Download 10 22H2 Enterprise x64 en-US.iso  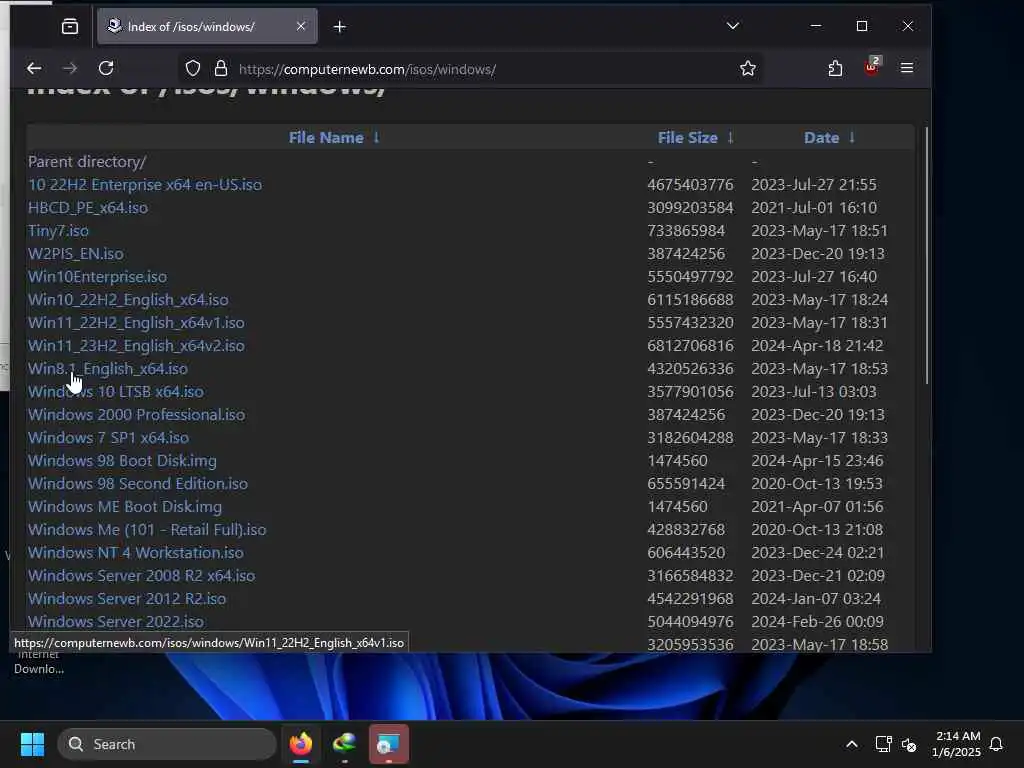click(x=144, y=185)
